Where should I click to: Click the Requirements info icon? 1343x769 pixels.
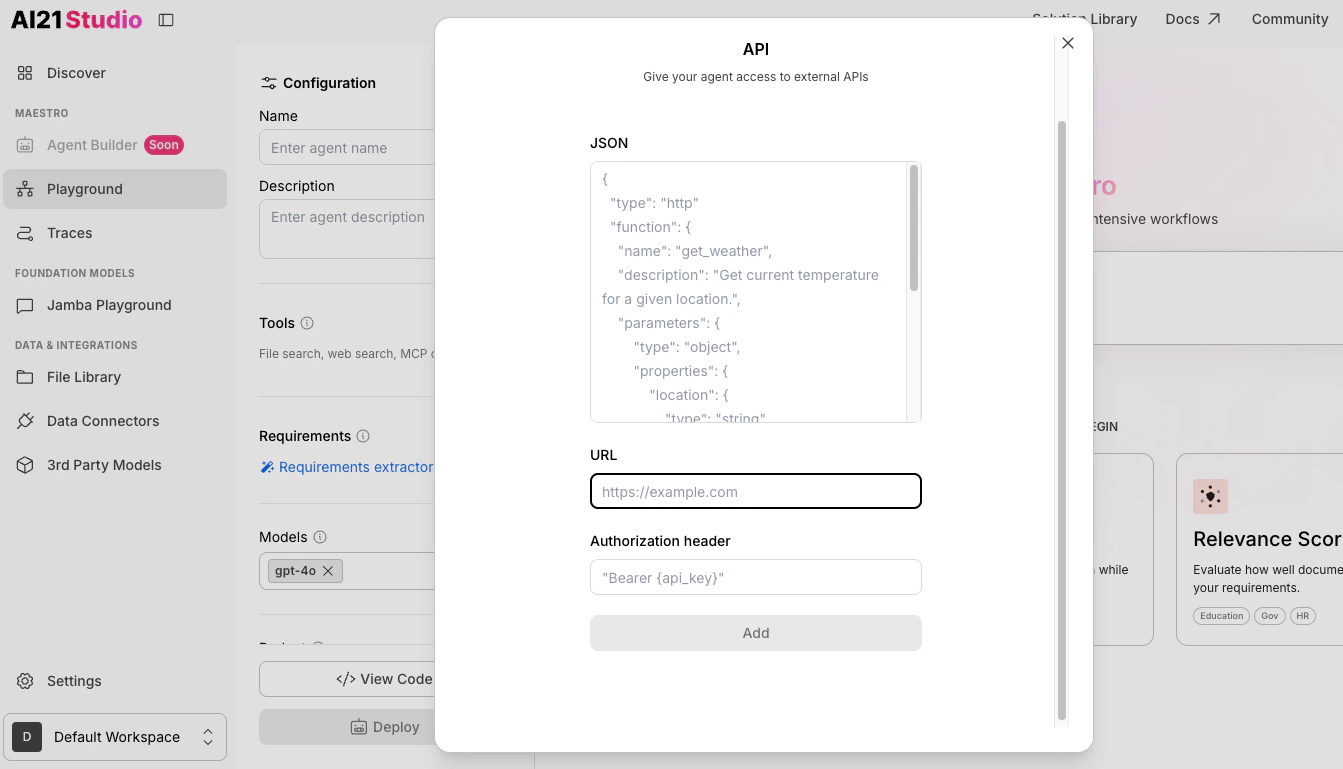coord(363,436)
